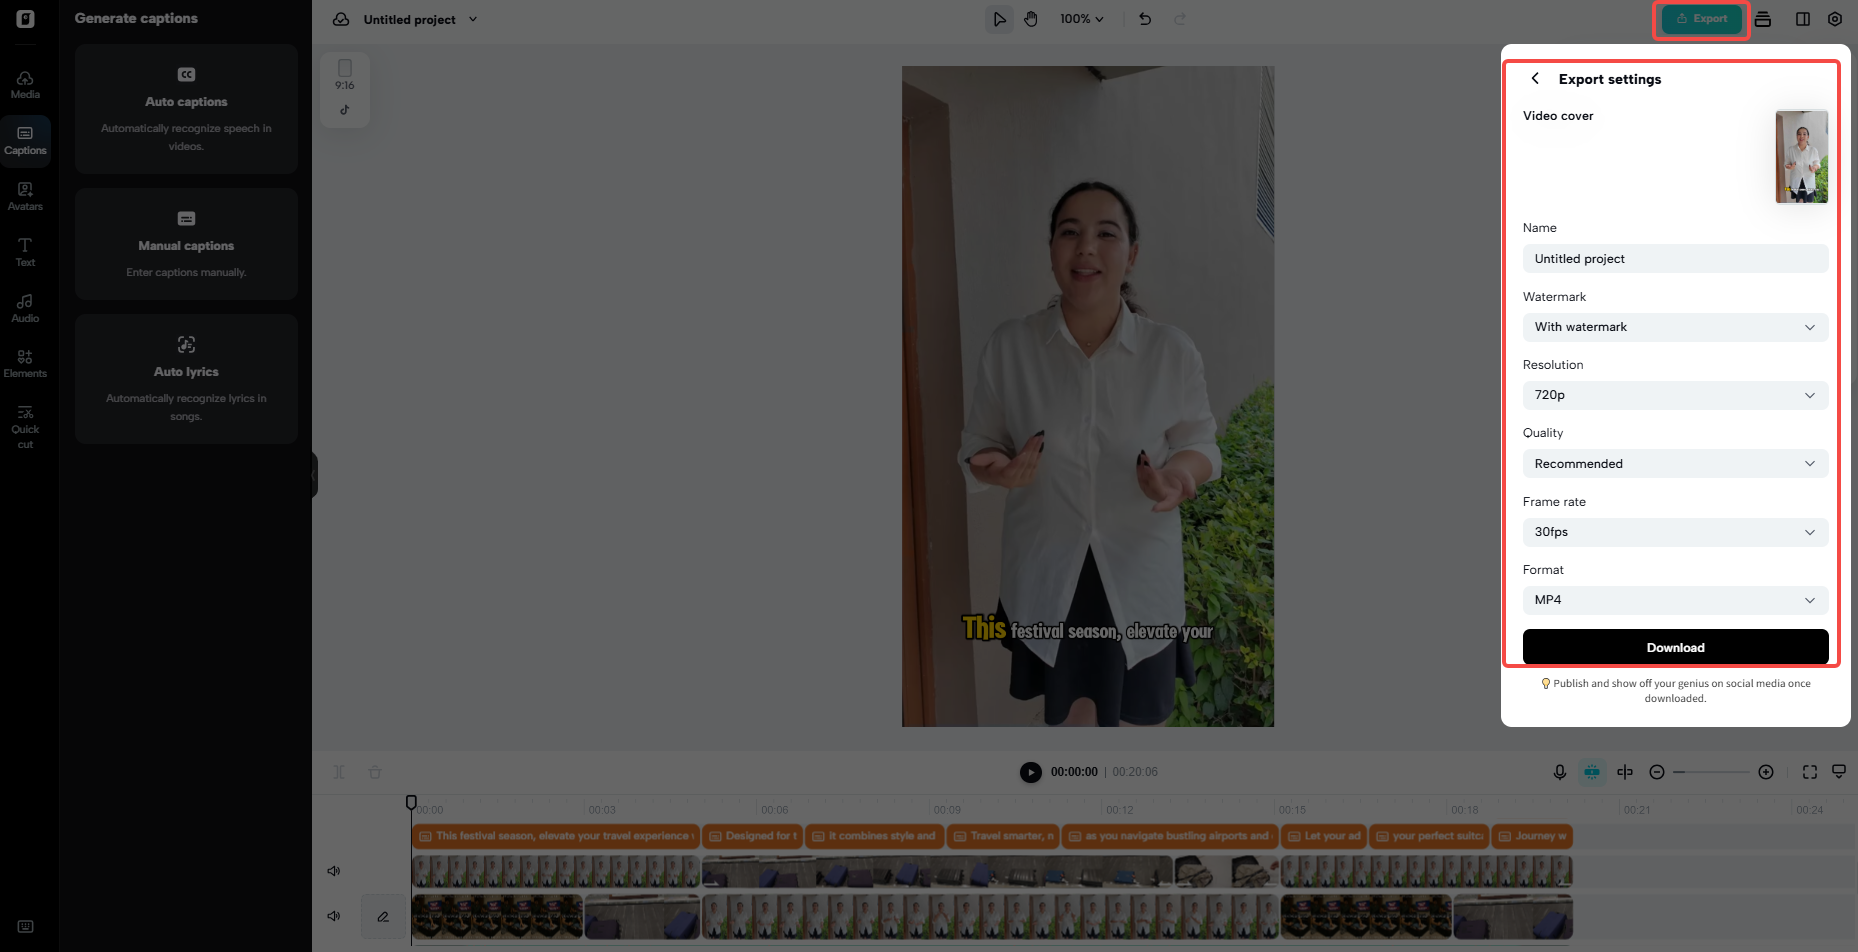Collapse the Generate captions side panel

[x=314, y=475]
